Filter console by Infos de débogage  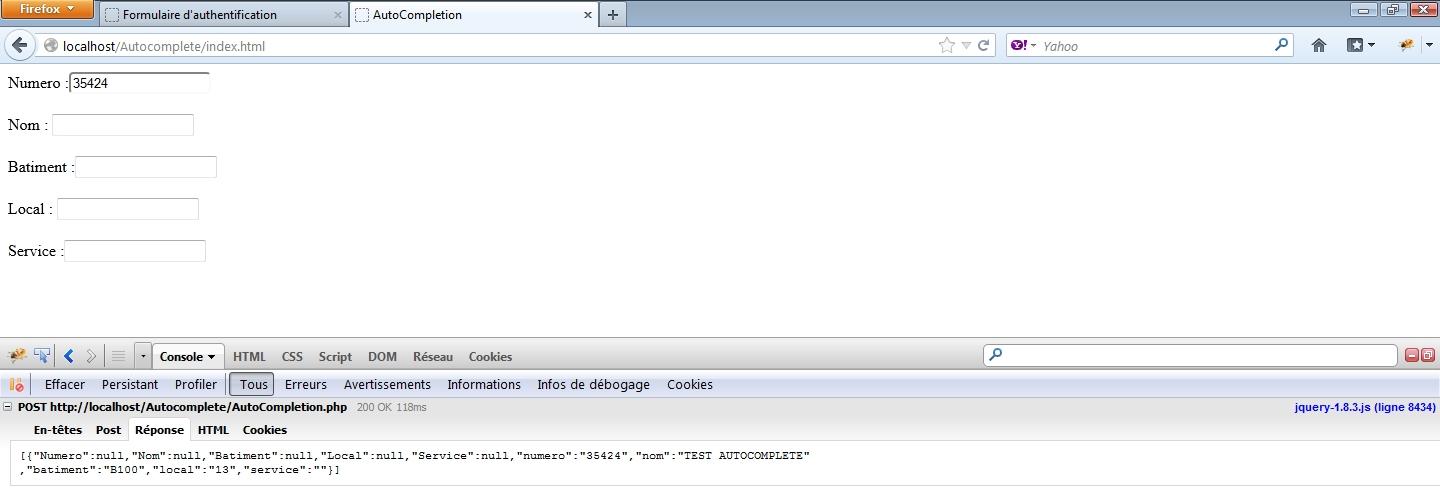593,385
